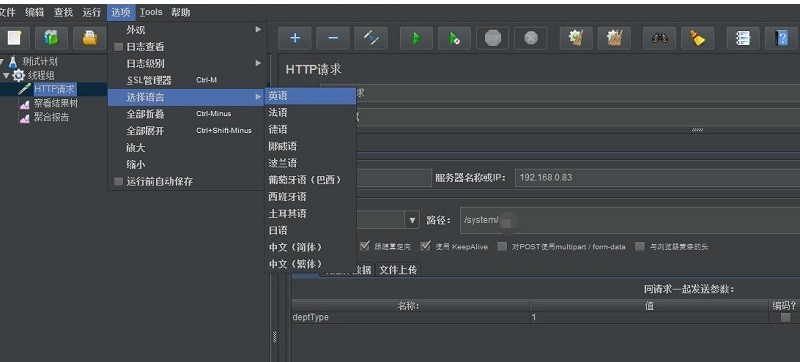Click the 全部折叠 menu item
This screenshot has width=800, height=362.
click(x=186, y=114)
